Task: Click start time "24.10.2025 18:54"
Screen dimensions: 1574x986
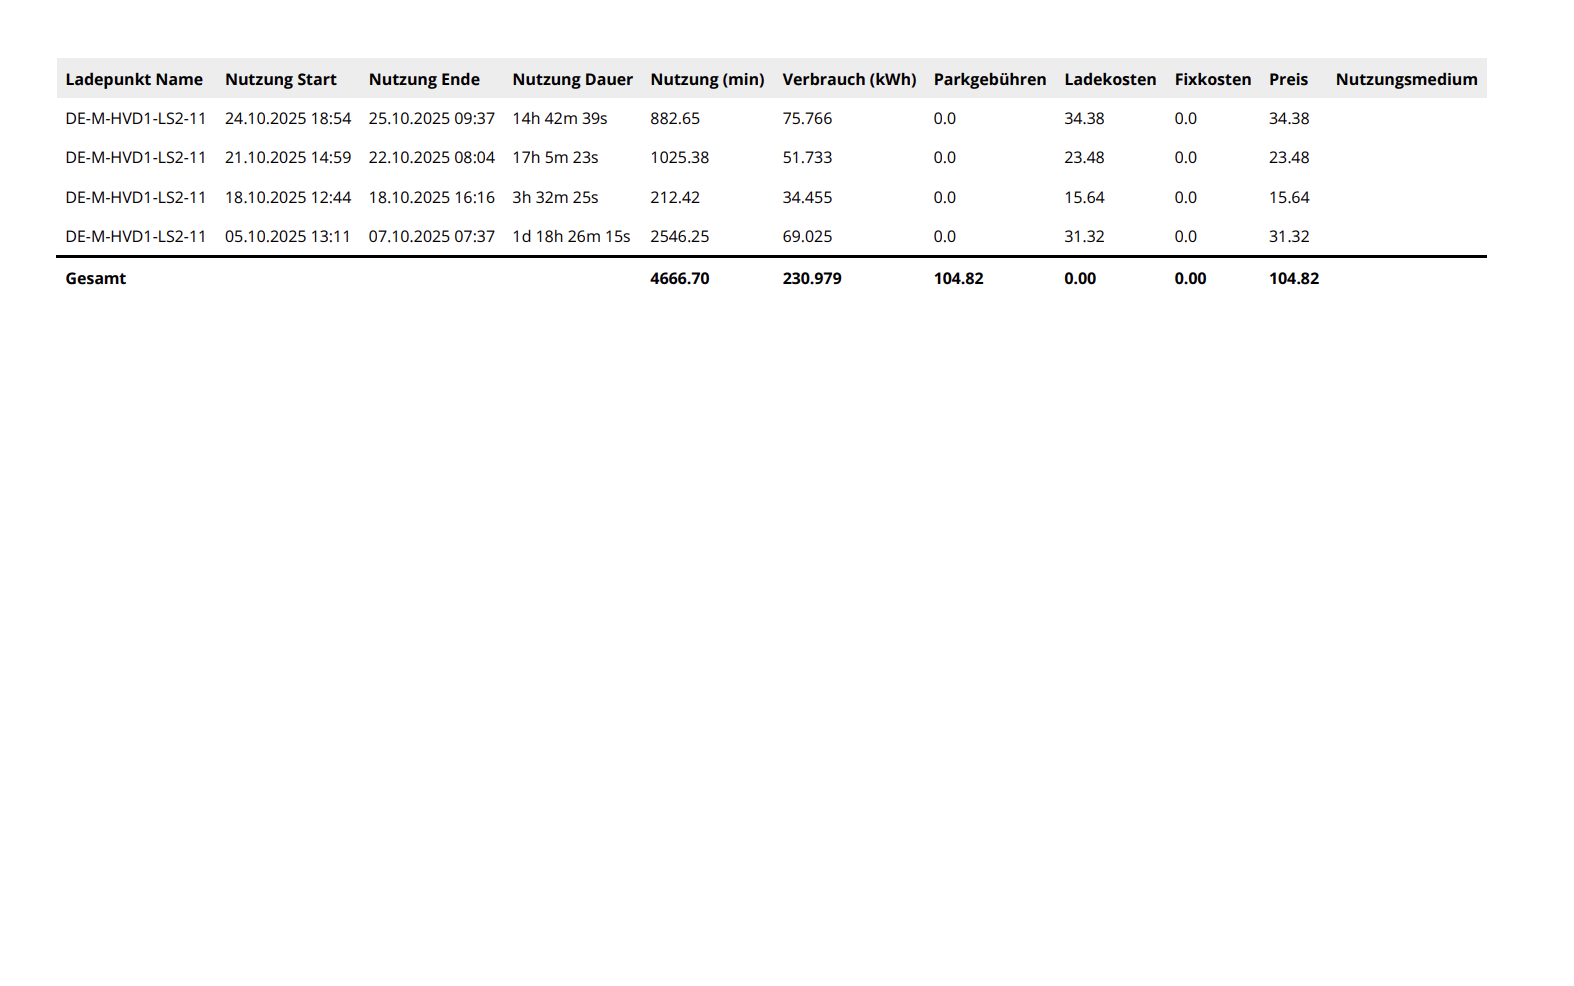Action: point(288,118)
